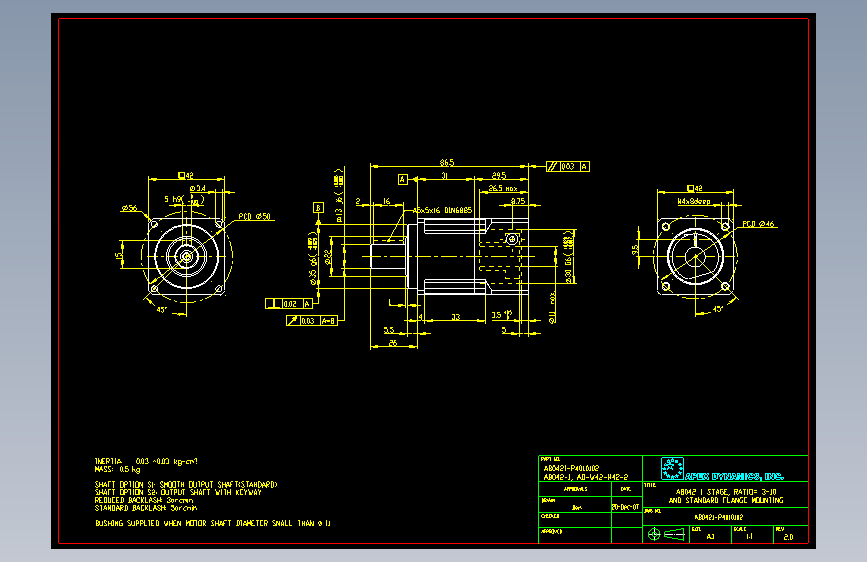Click the date cell '20-Dec-07'
Image resolution: width=867 pixels, height=562 pixels.
coord(625,507)
